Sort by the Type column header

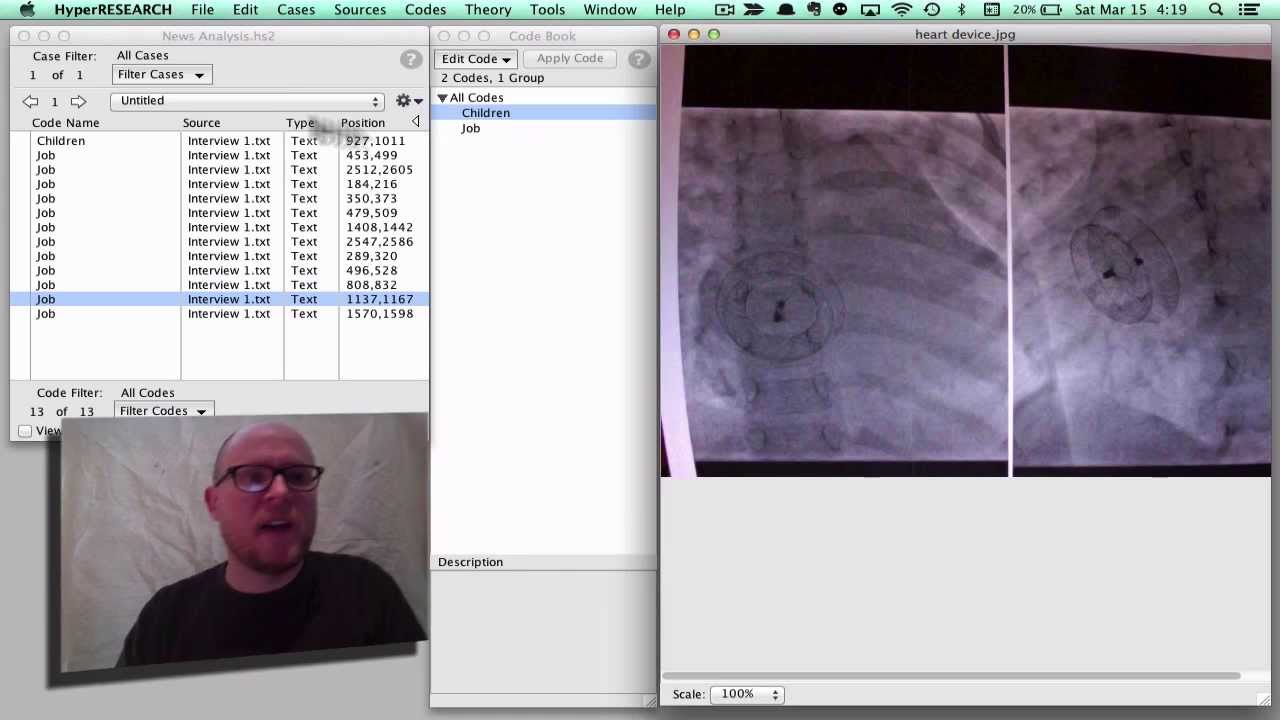(x=300, y=123)
